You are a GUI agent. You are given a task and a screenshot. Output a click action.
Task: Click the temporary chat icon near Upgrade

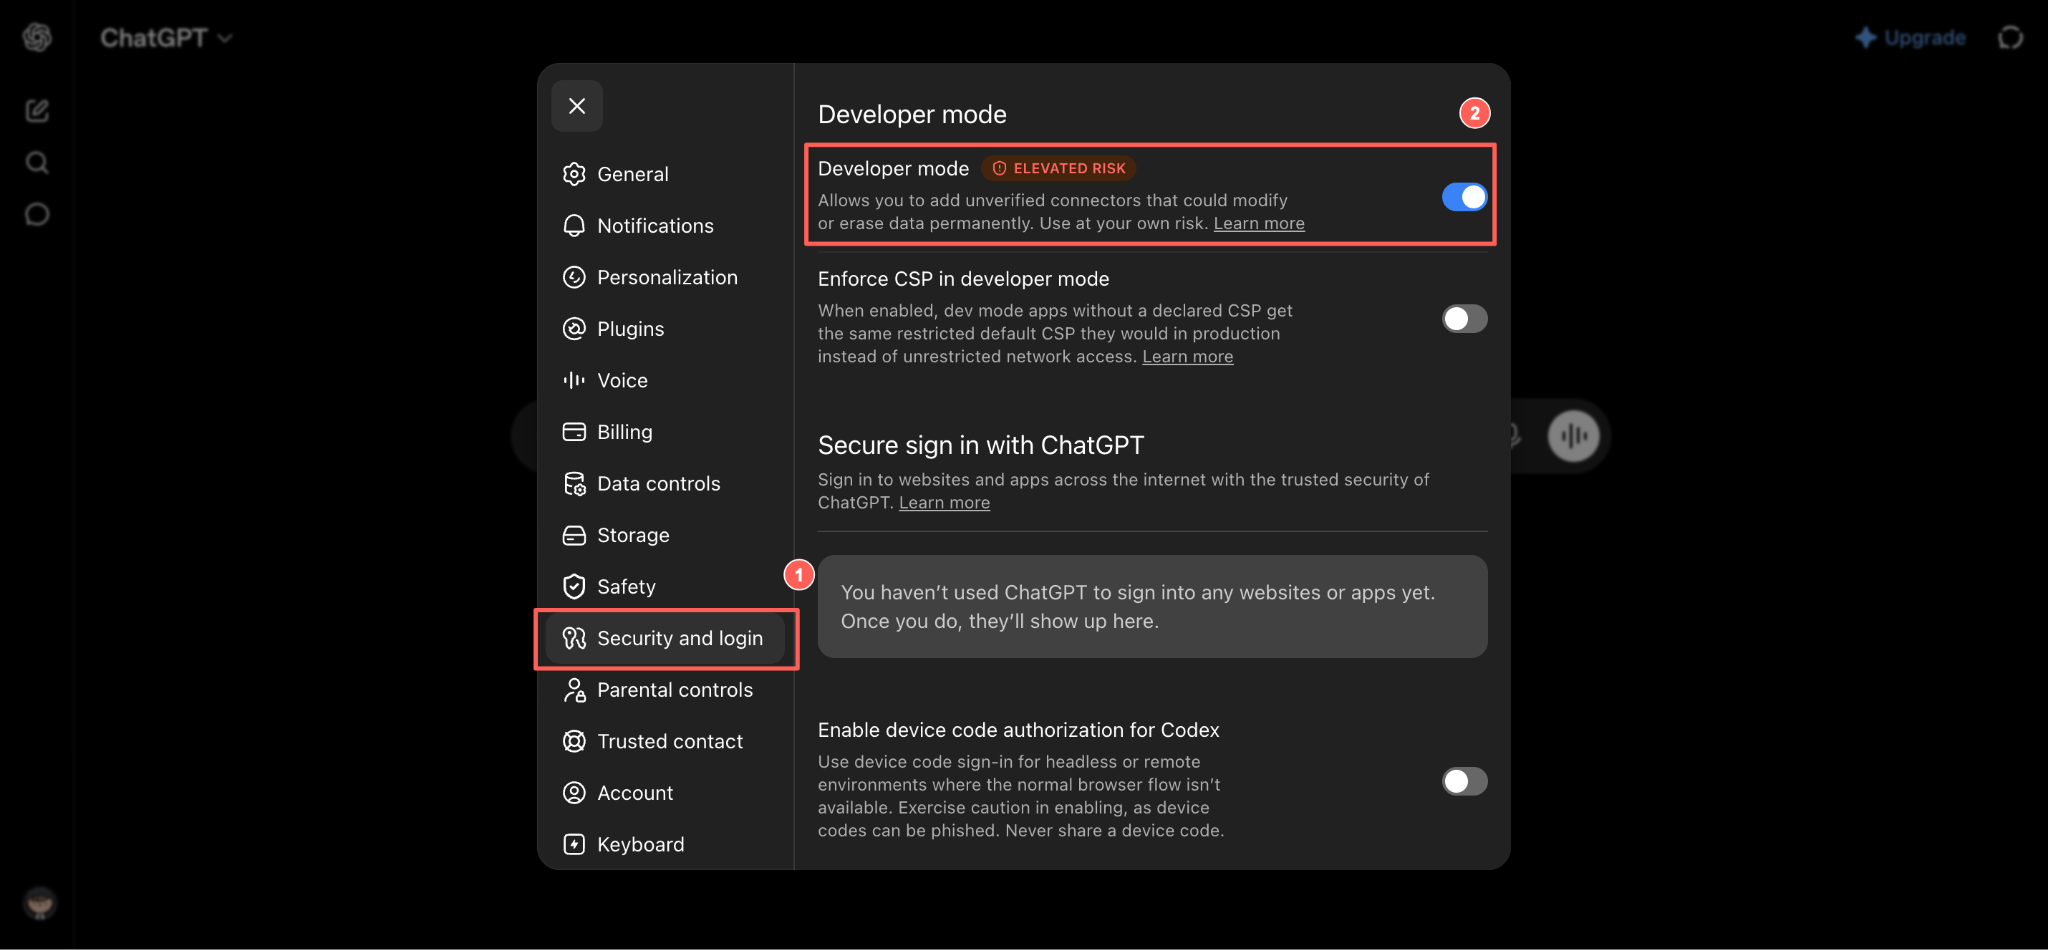pyautogui.click(x=2010, y=38)
